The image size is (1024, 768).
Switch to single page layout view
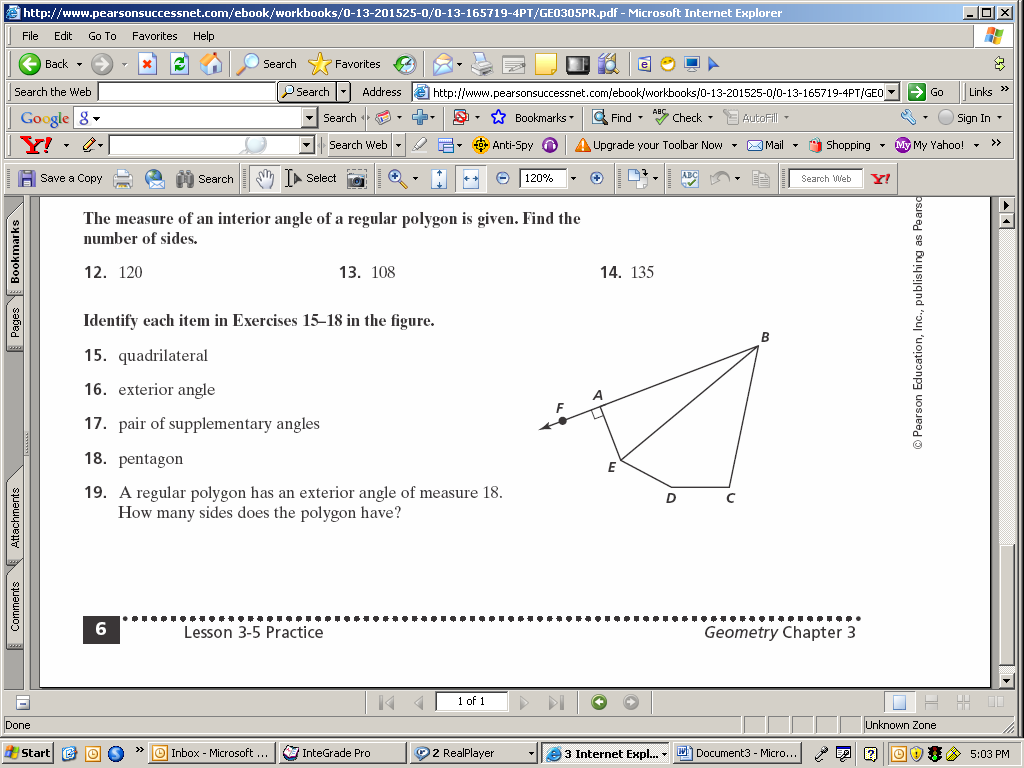[899, 702]
